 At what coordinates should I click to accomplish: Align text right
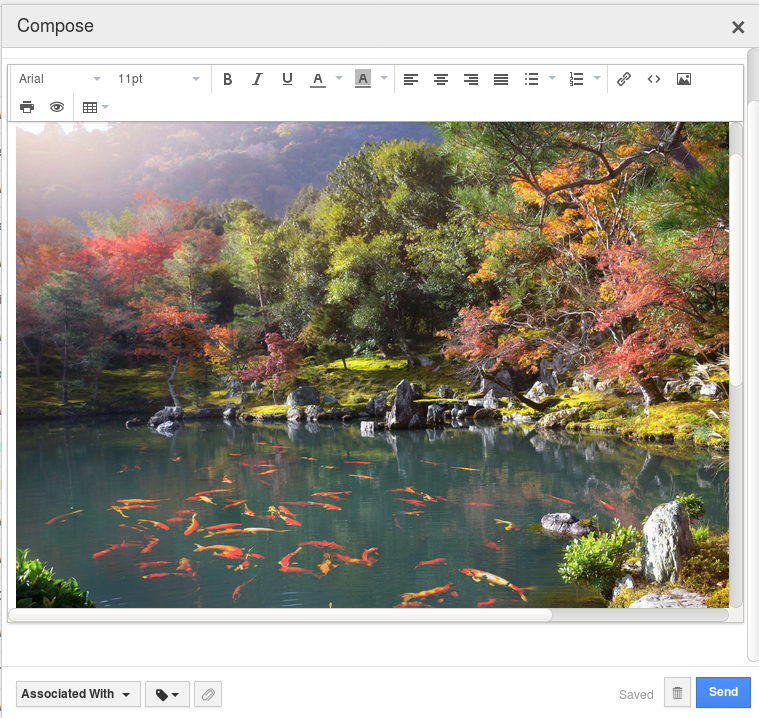point(471,79)
